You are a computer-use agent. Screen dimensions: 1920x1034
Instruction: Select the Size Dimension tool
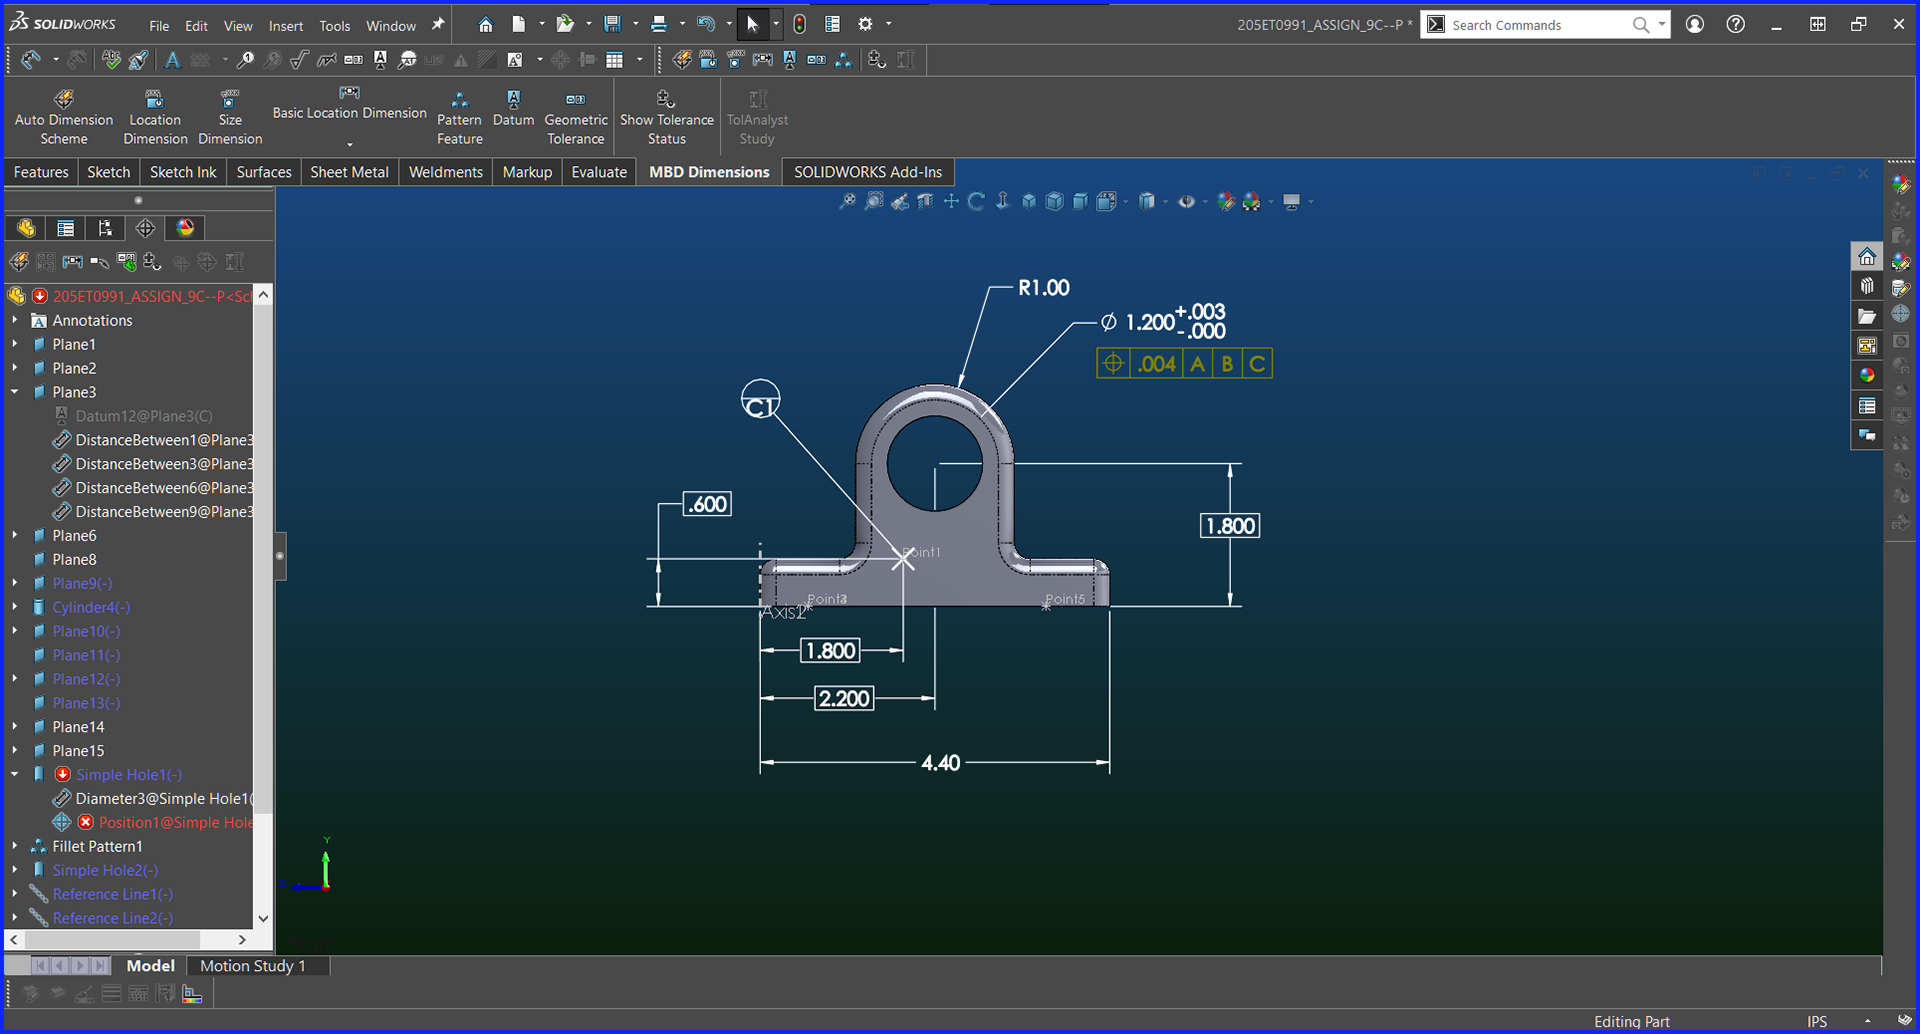(230, 117)
